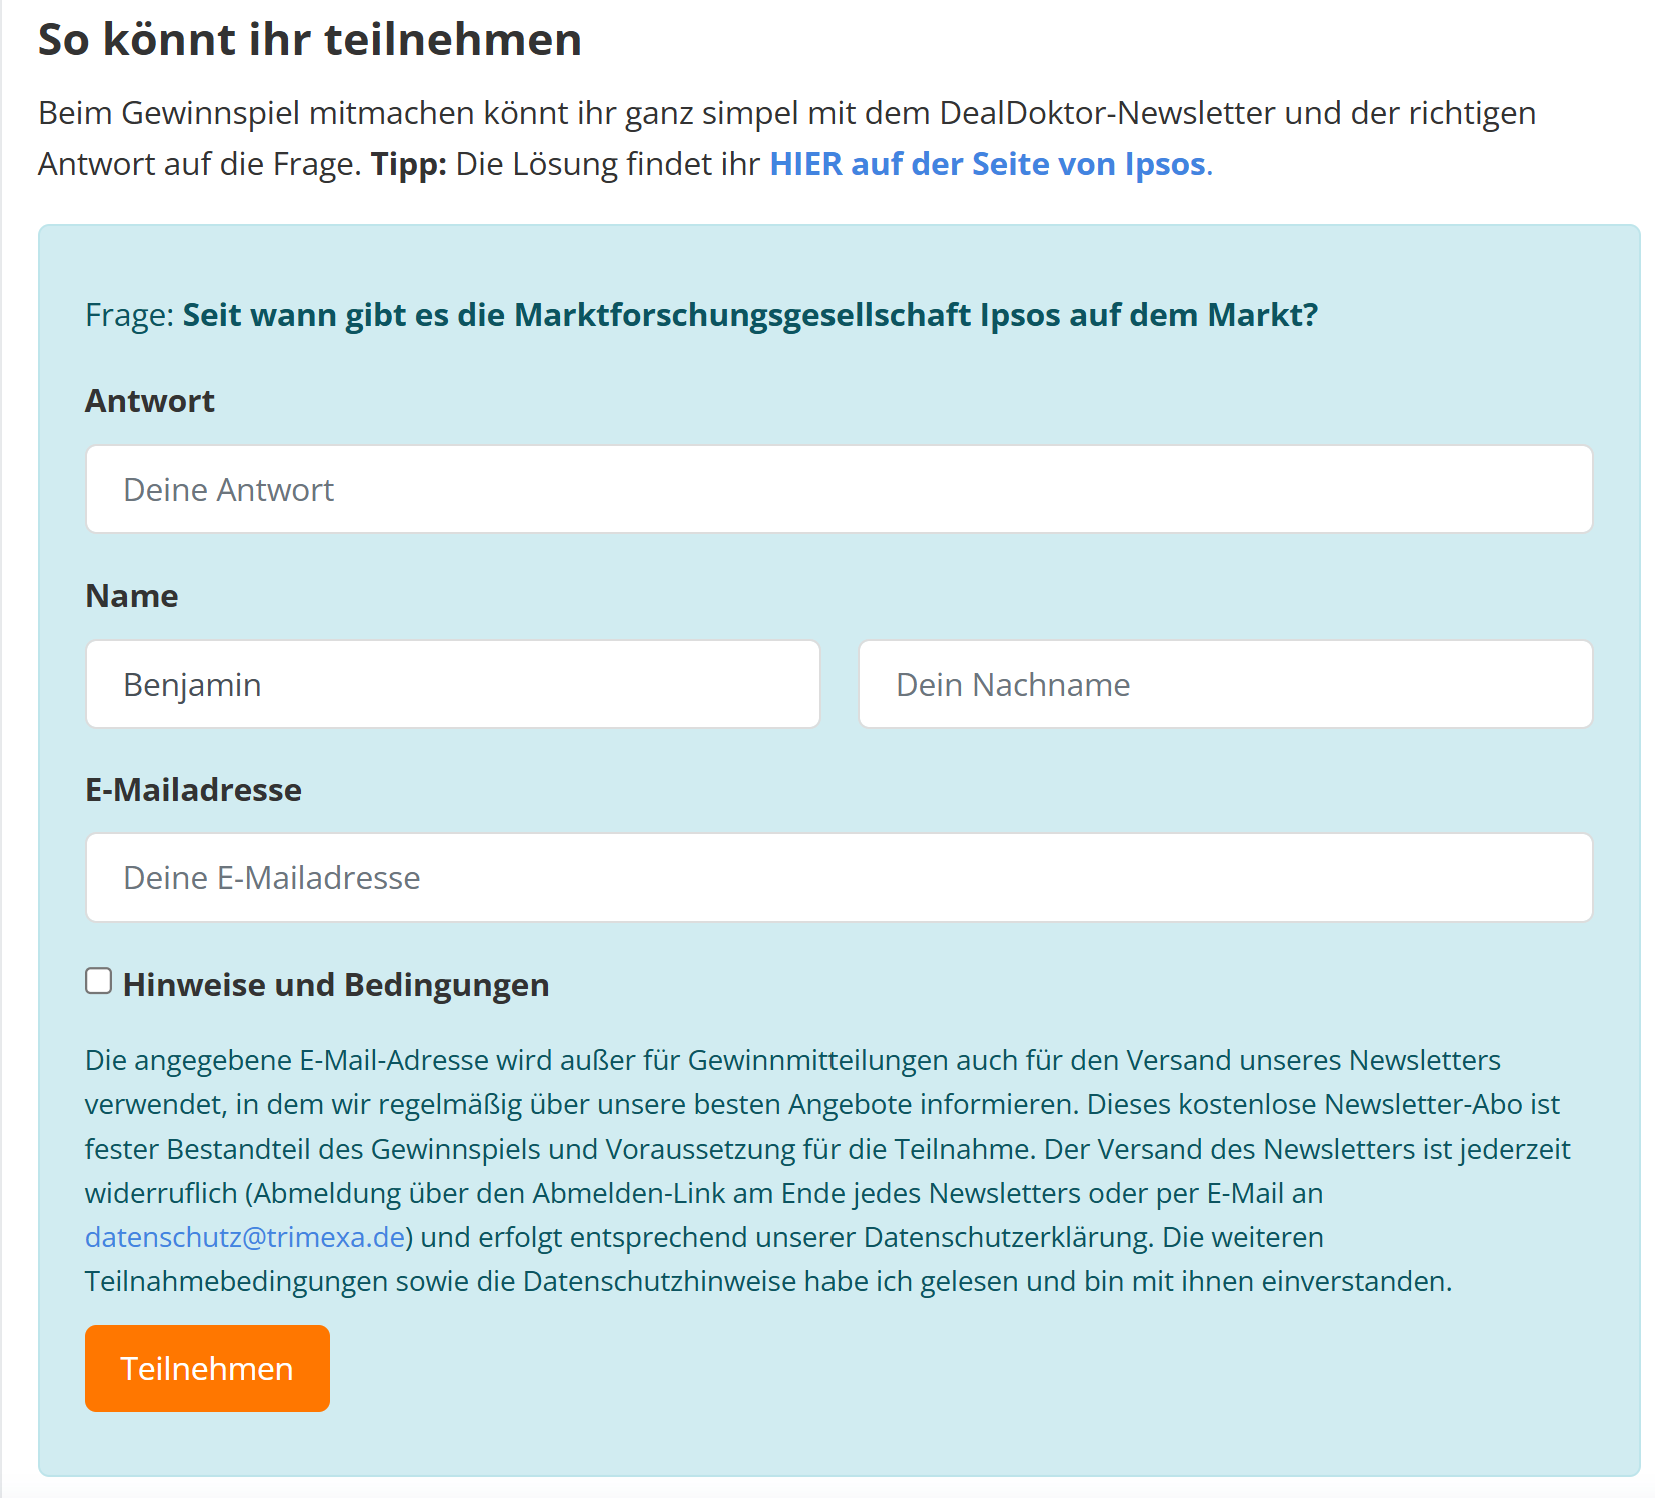Tick the Hinweise und Bedingungen checkbox
1655x1505 pixels.
tap(98, 981)
